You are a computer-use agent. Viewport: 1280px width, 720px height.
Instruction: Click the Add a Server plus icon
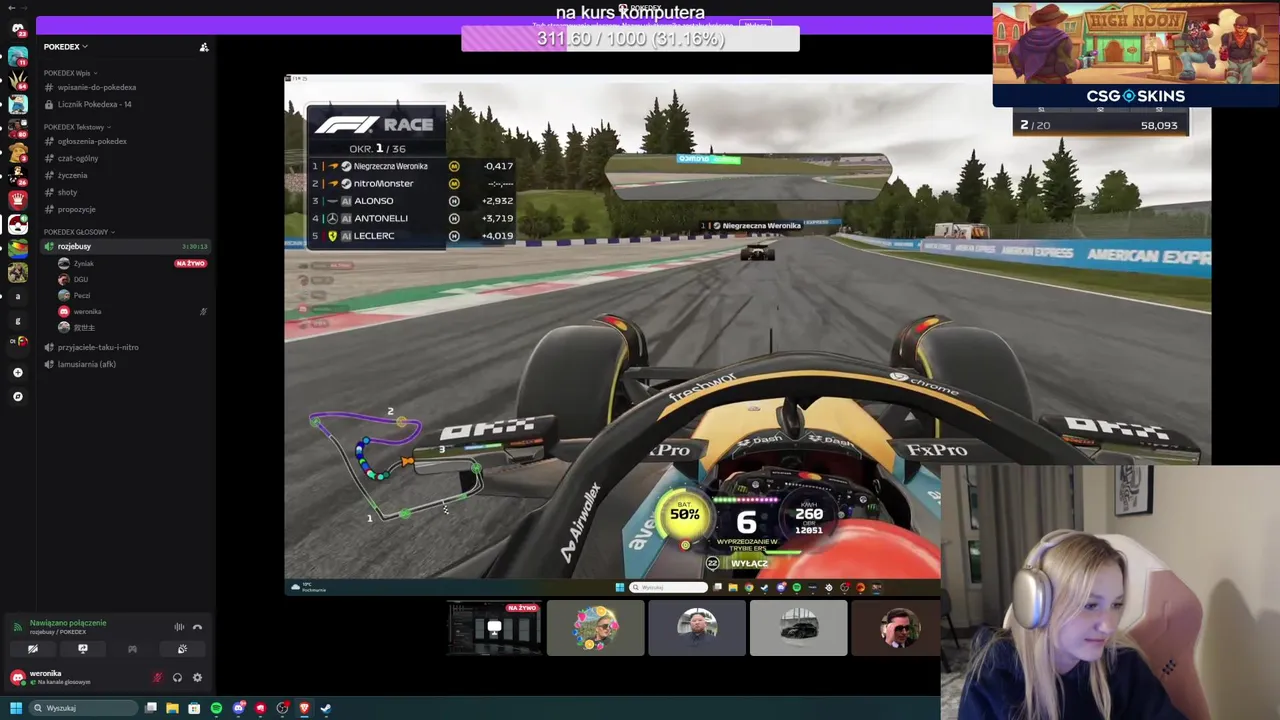point(18,372)
